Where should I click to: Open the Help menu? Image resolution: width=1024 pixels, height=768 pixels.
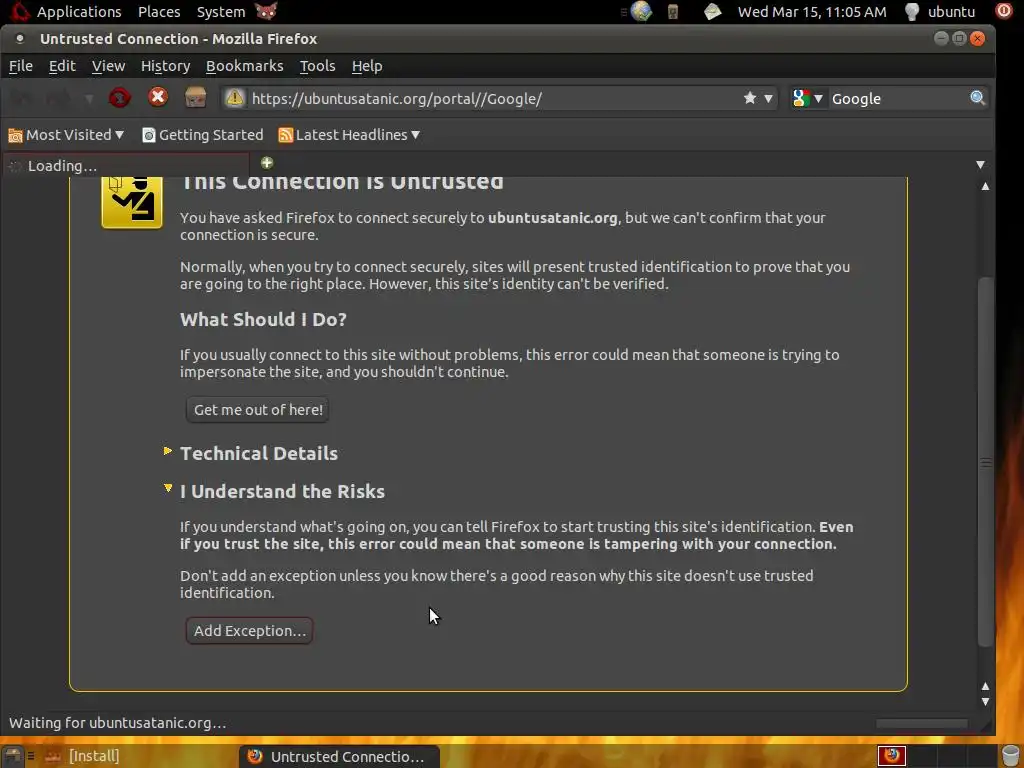(x=366, y=66)
